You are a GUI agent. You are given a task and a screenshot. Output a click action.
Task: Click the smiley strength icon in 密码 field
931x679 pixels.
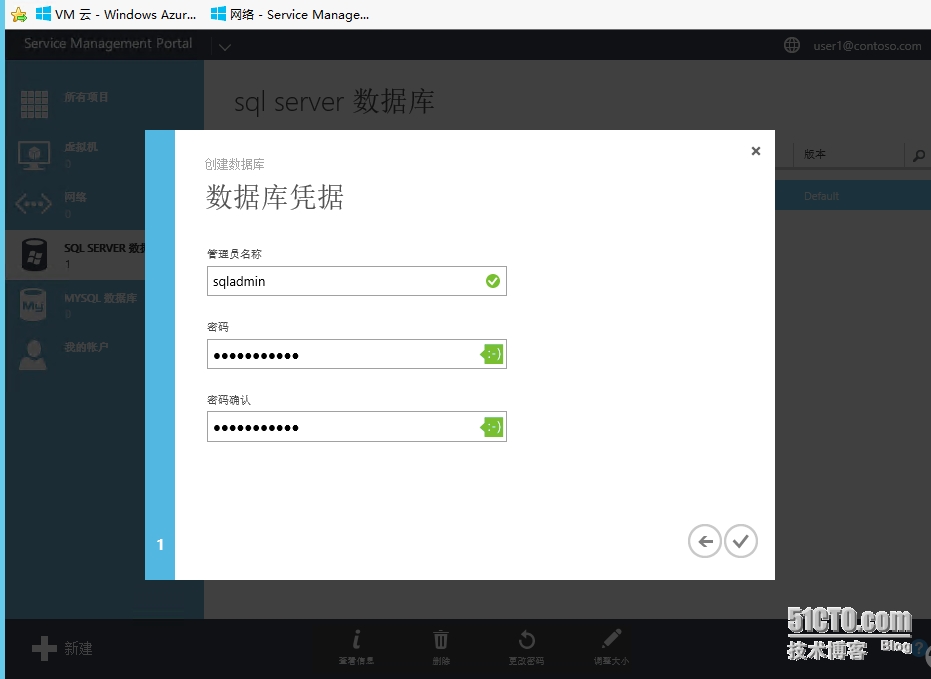492,354
